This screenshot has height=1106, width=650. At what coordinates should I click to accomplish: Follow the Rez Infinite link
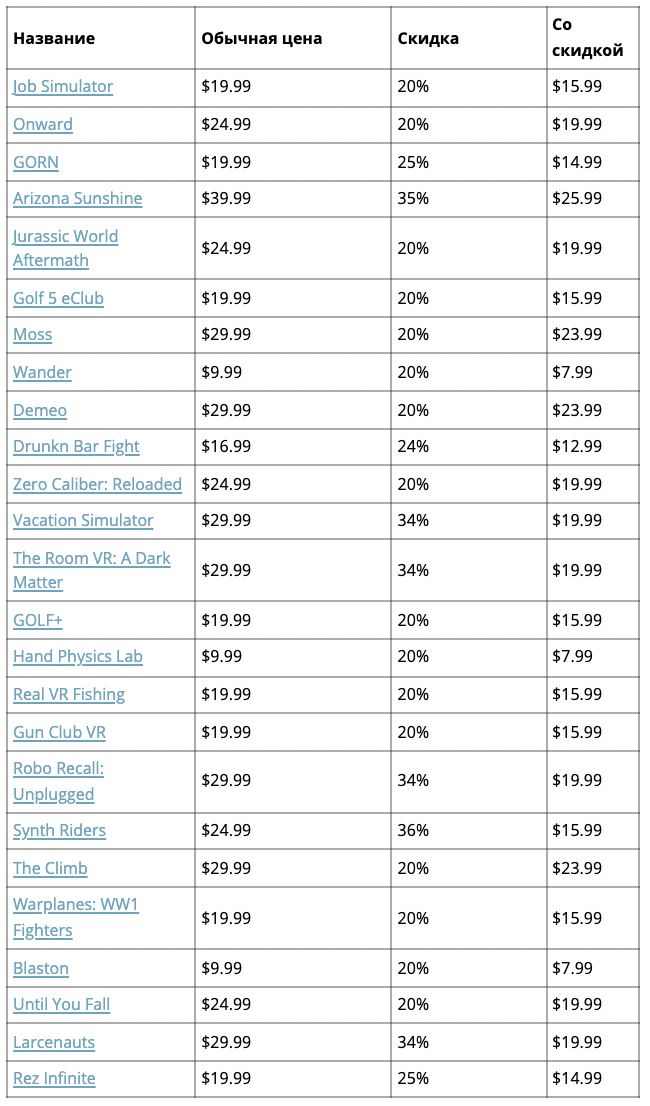click(x=54, y=1078)
